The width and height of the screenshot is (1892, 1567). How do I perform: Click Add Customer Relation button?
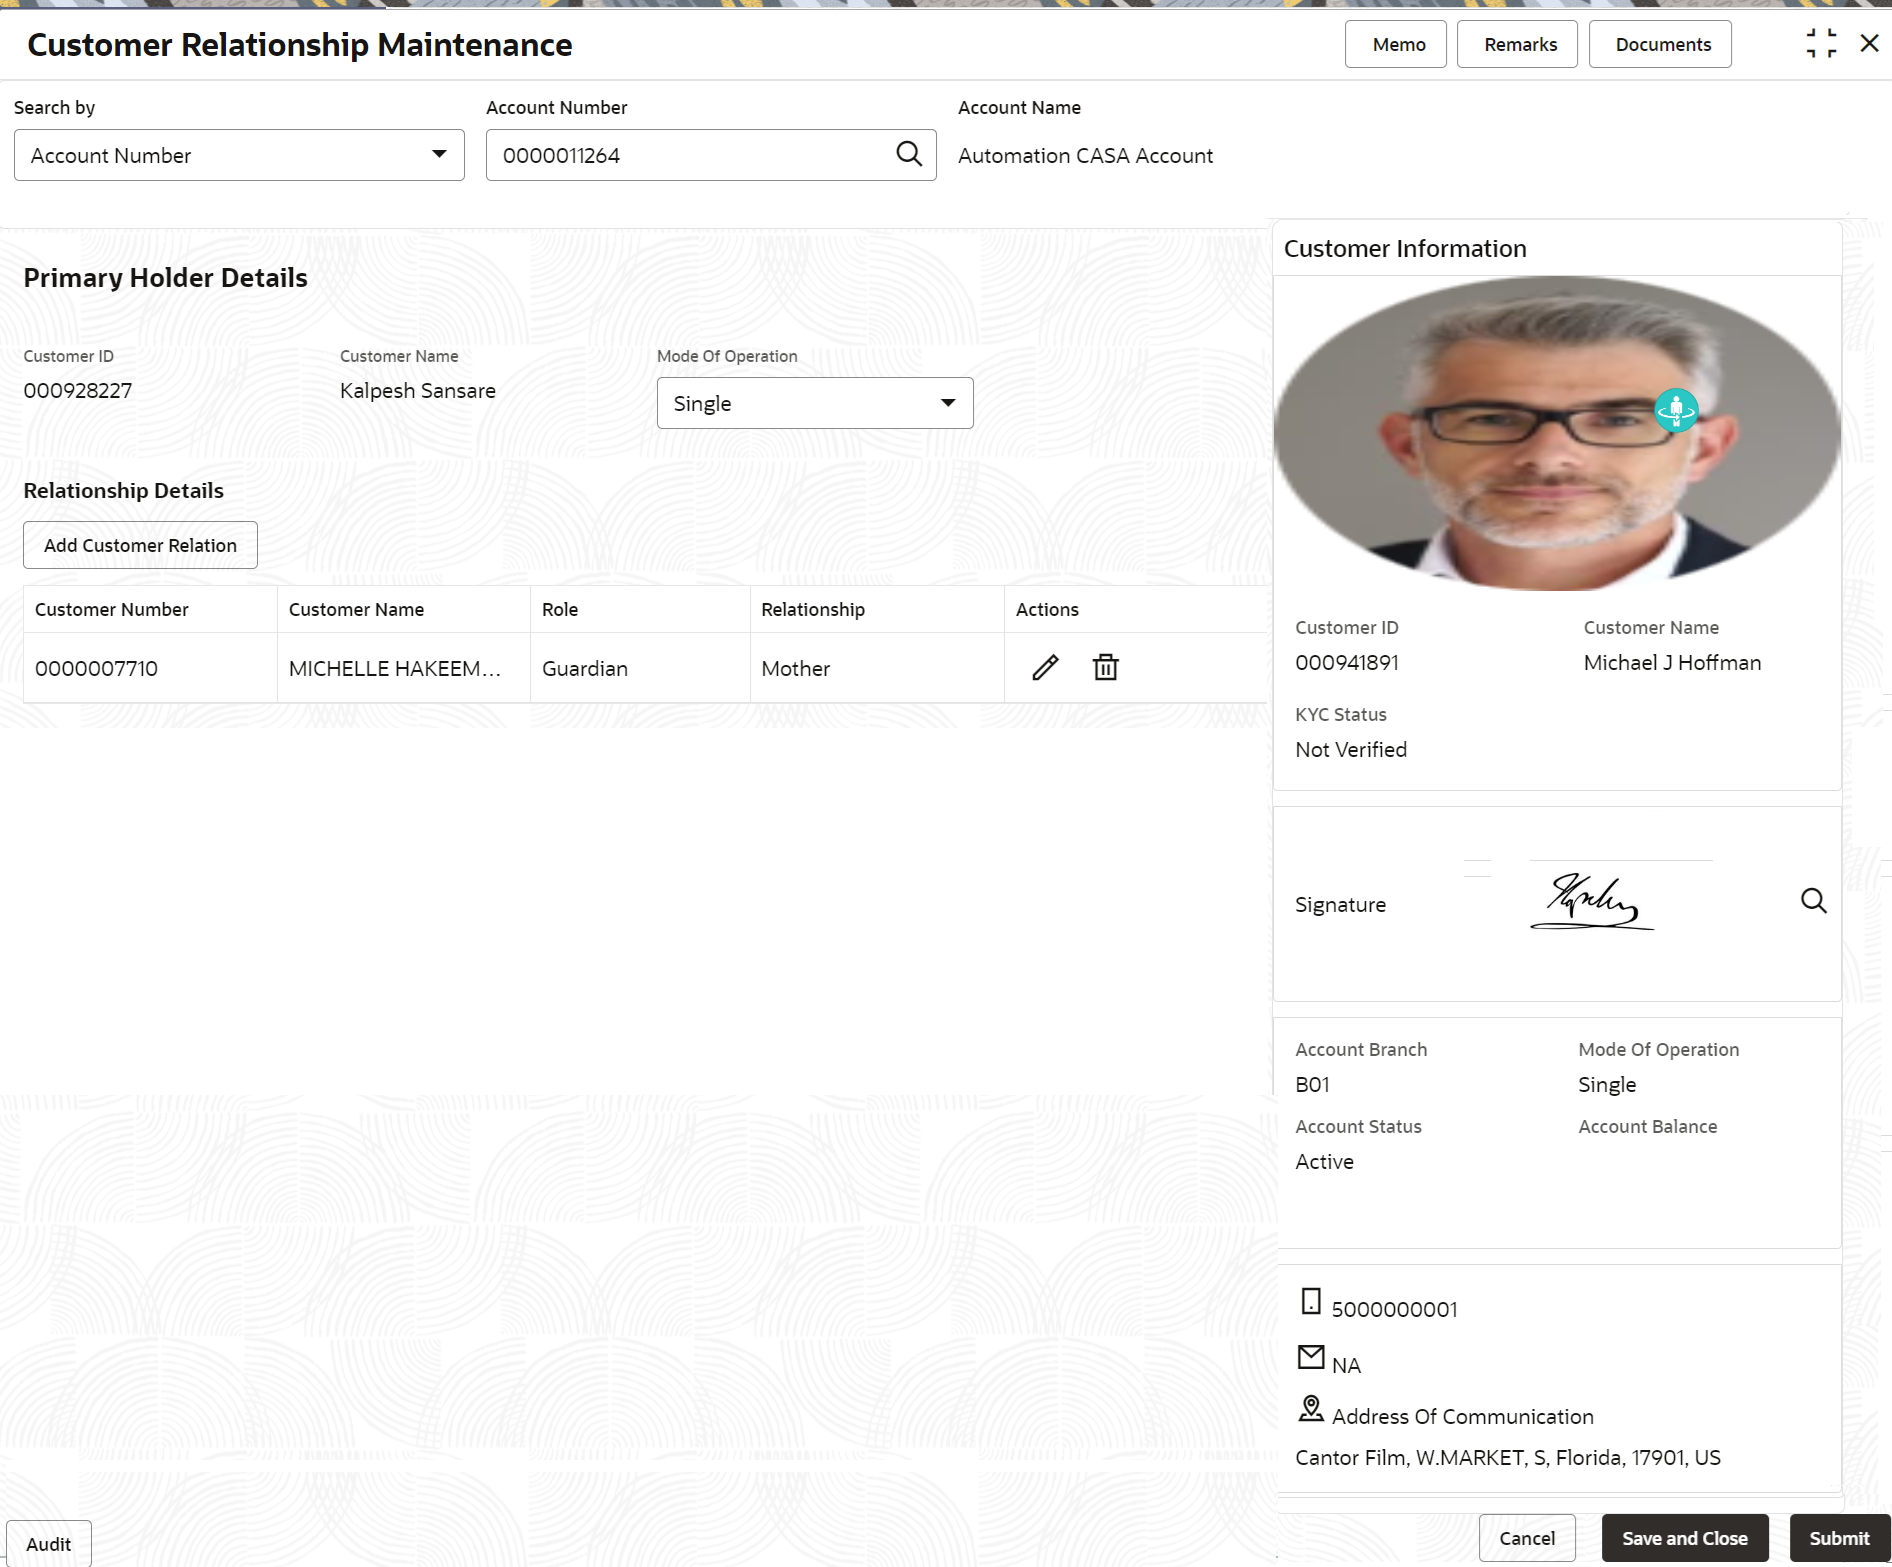[x=140, y=545]
